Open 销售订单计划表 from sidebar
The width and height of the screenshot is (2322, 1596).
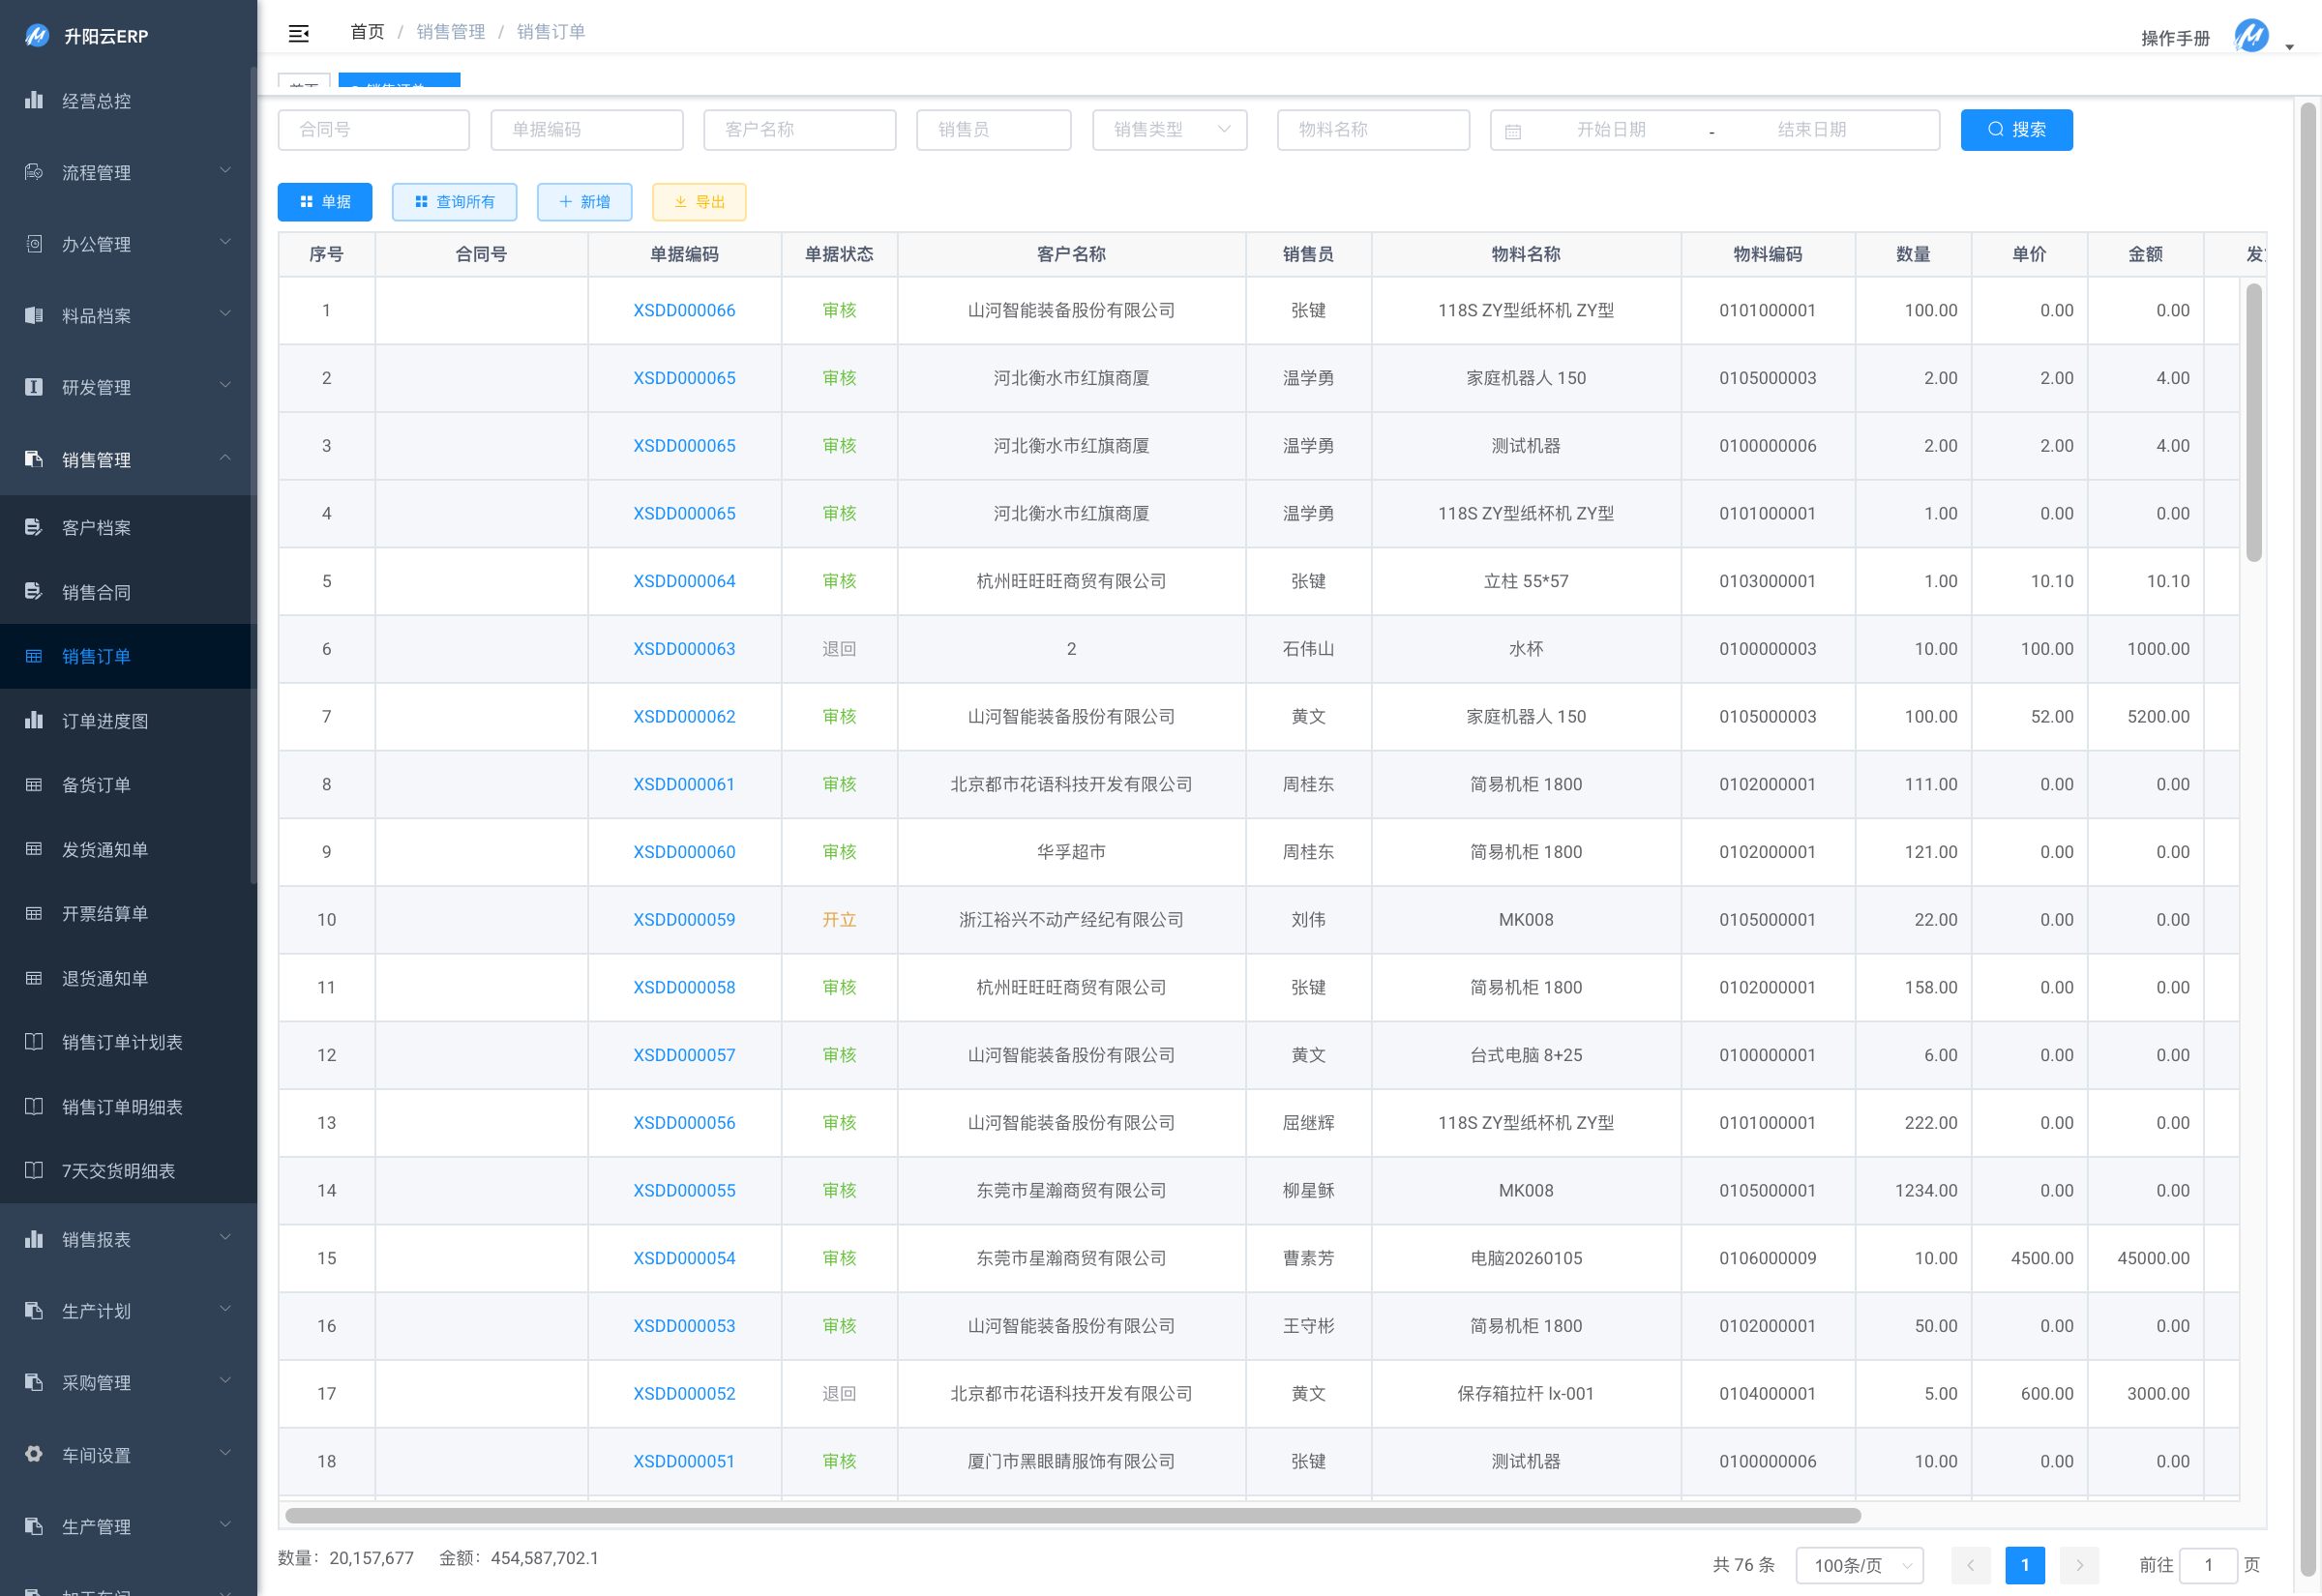pyautogui.click(x=122, y=1042)
